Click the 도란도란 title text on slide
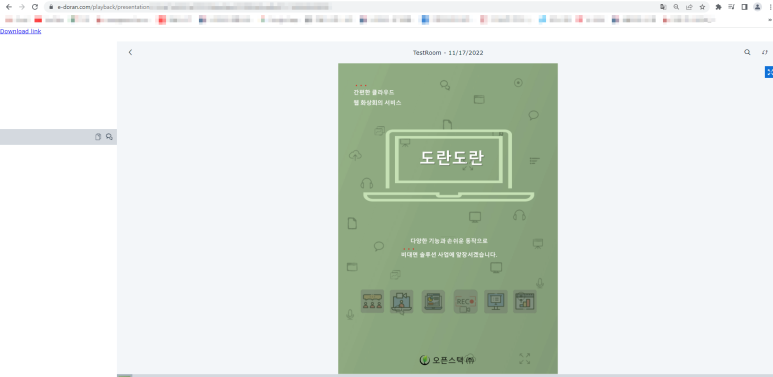773x377 pixels. [x=452, y=158]
